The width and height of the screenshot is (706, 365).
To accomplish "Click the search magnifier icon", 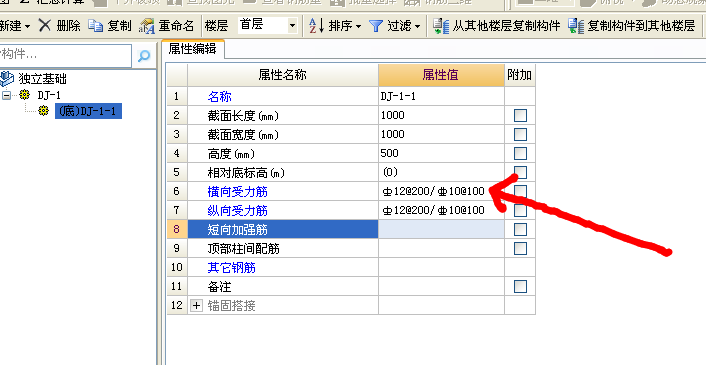I will pos(144,56).
